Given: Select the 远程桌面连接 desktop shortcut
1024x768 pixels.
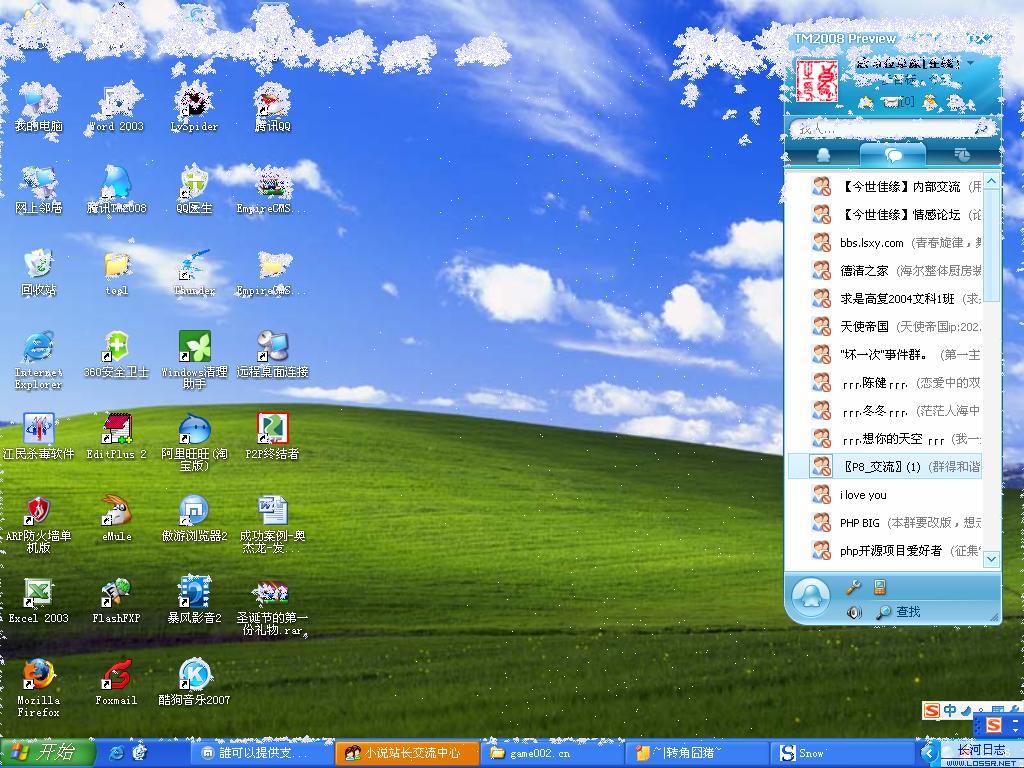Looking at the screenshot, I should [272, 355].
